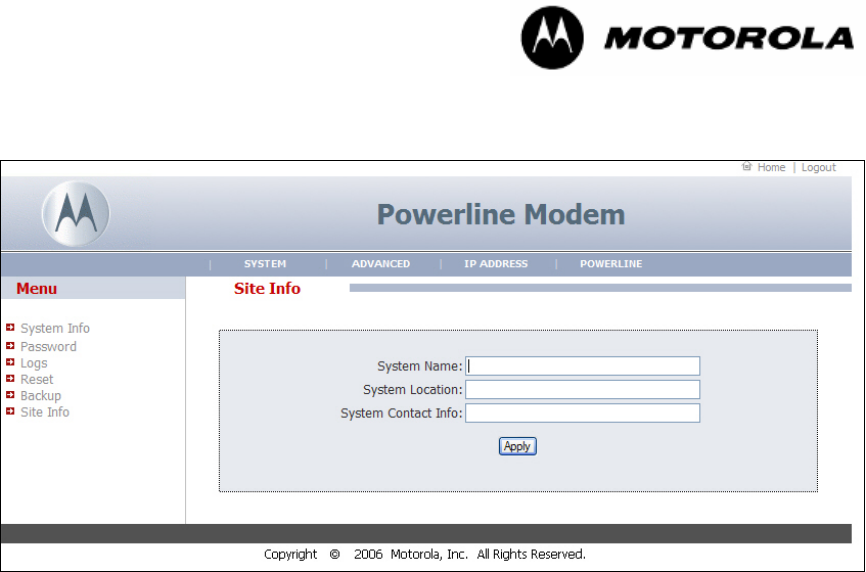Focus the System Name field
This screenshot has width=866, height=572.
pos(583,366)
